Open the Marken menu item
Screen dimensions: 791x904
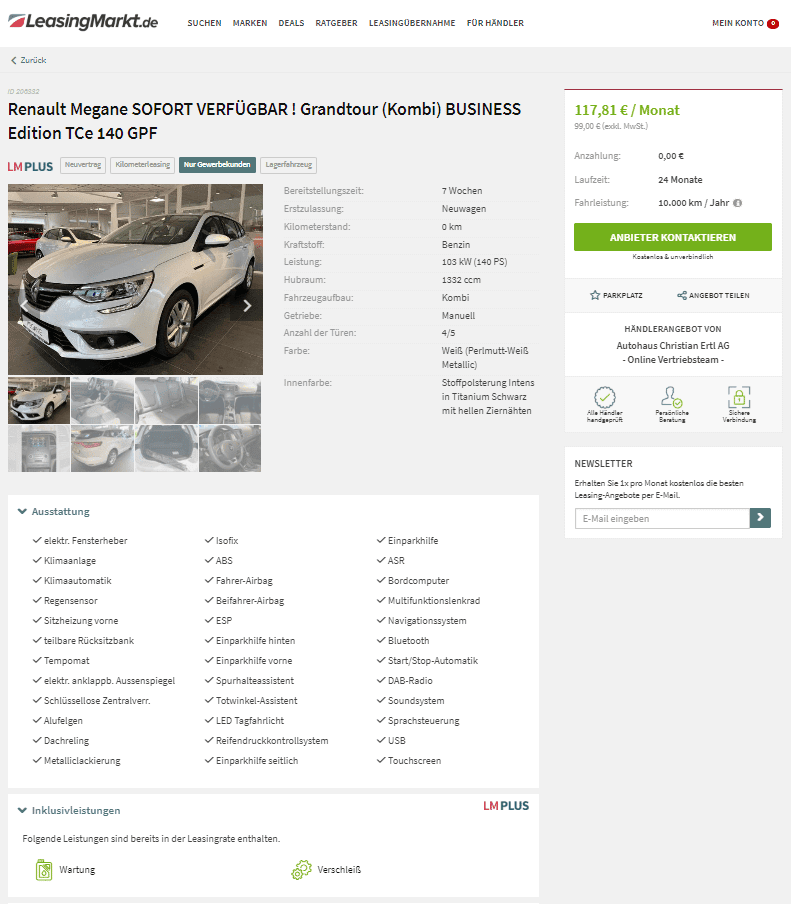pos(250,23)
